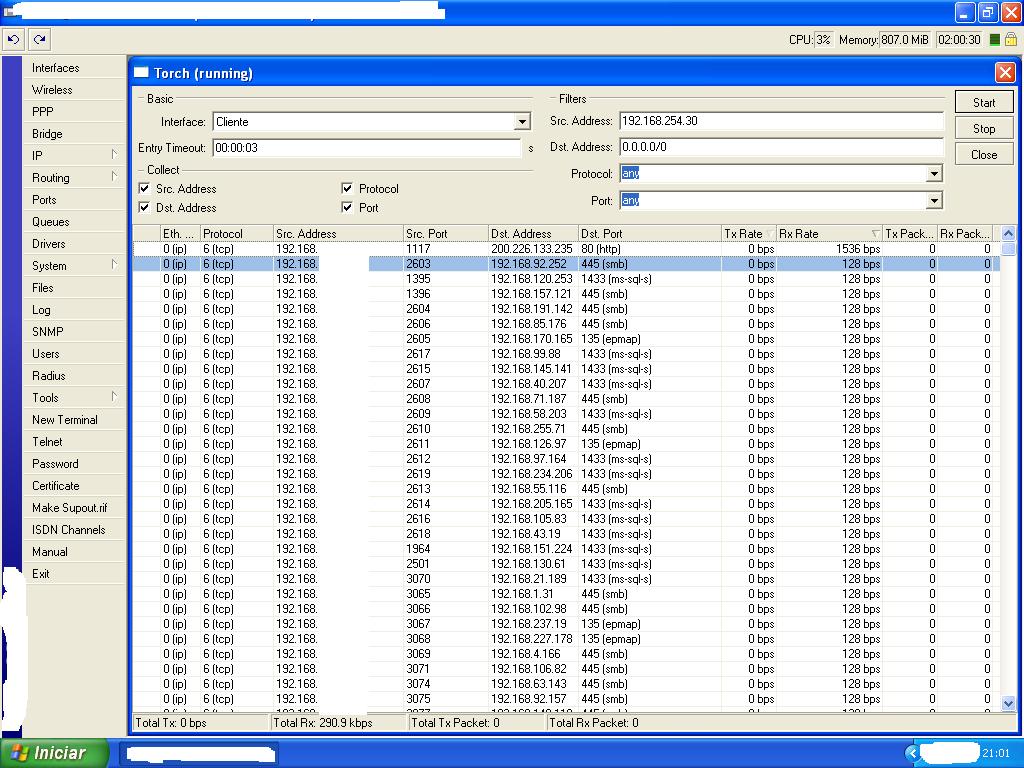Select row with destination 200.226.133.235

(566, 249)
